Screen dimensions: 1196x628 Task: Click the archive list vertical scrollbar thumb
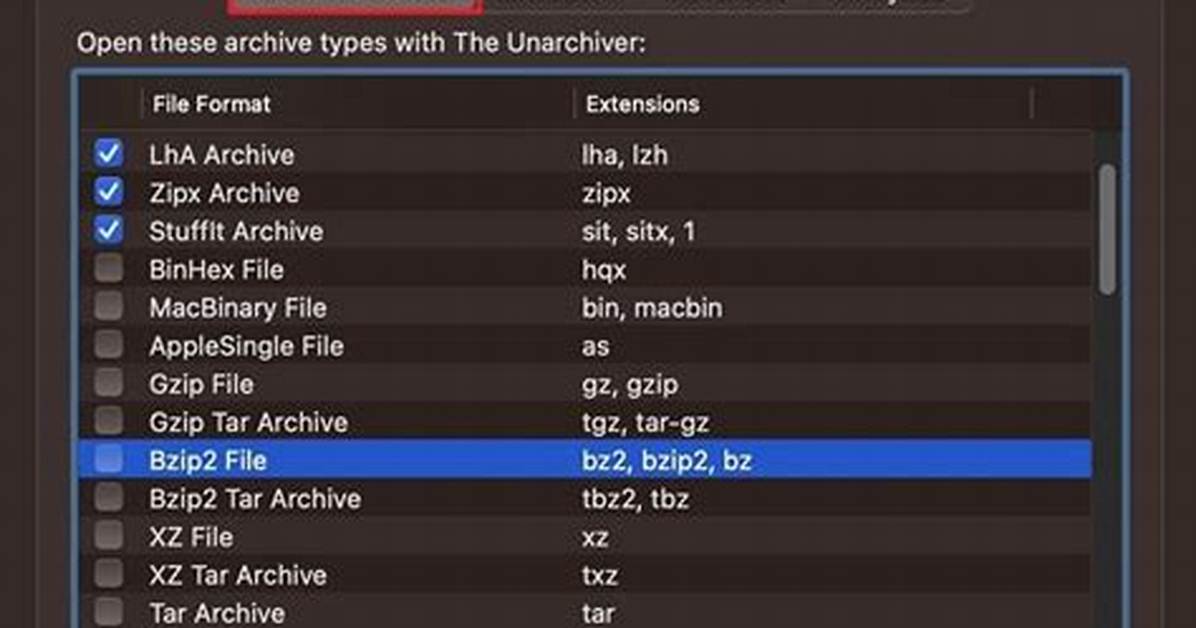(x=1107, y=229)
